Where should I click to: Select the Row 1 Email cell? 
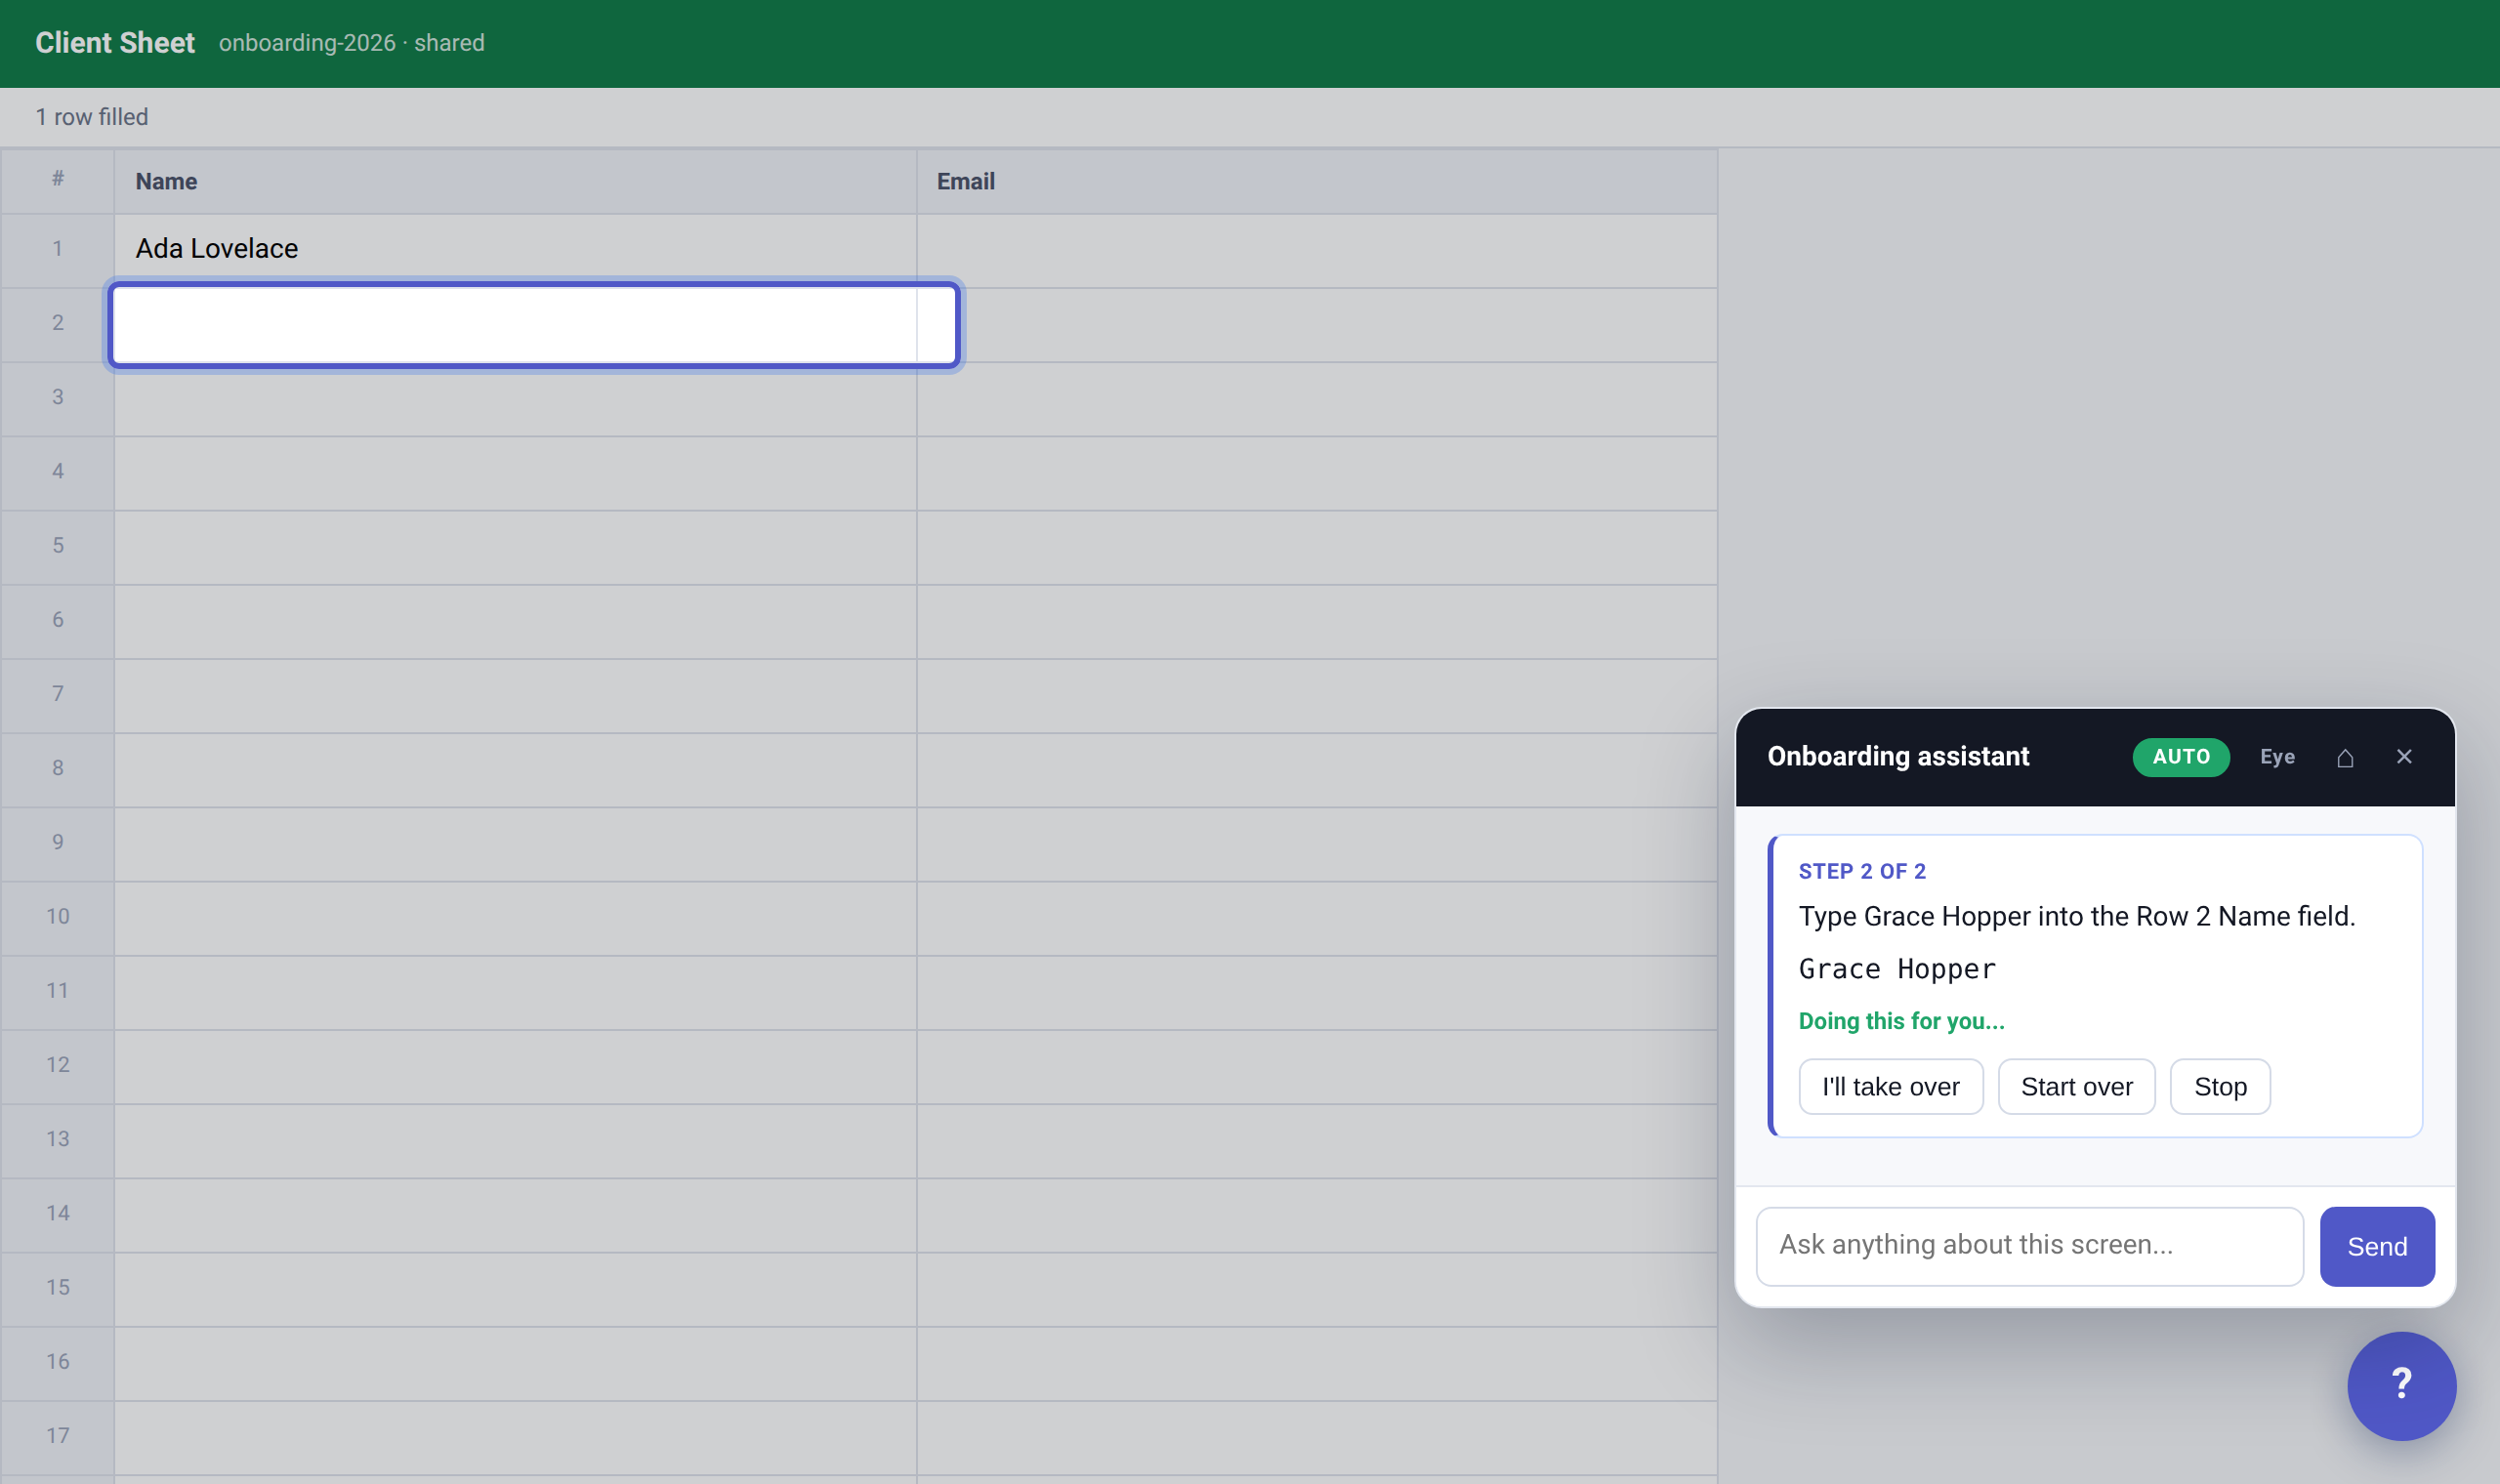(1316, 250)
